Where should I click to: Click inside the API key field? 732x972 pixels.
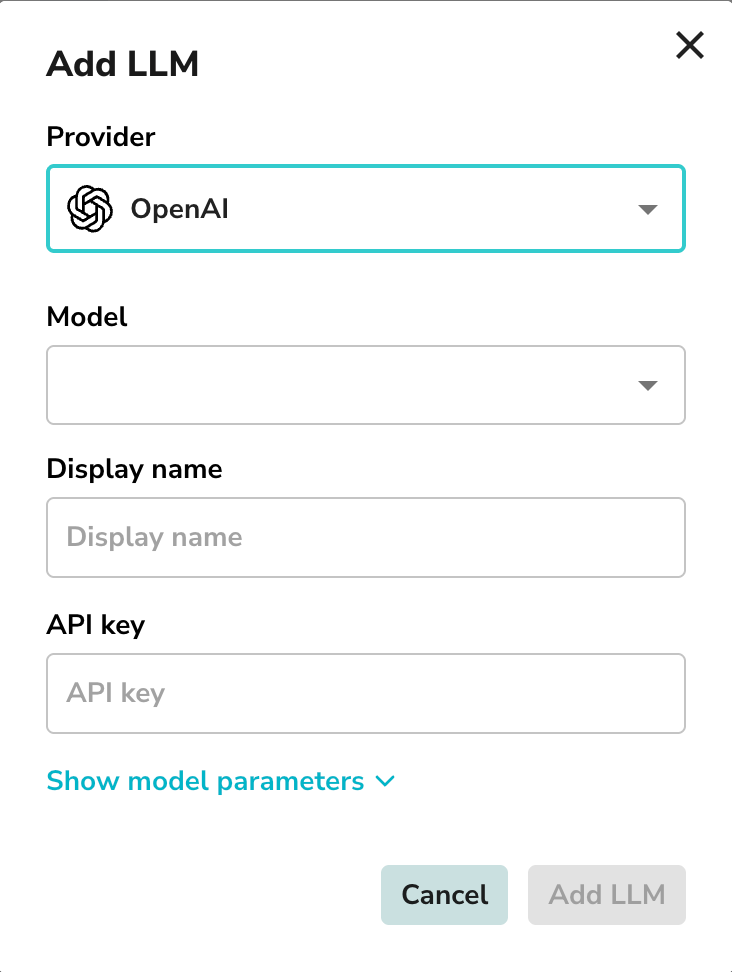[x=365, y=693]
